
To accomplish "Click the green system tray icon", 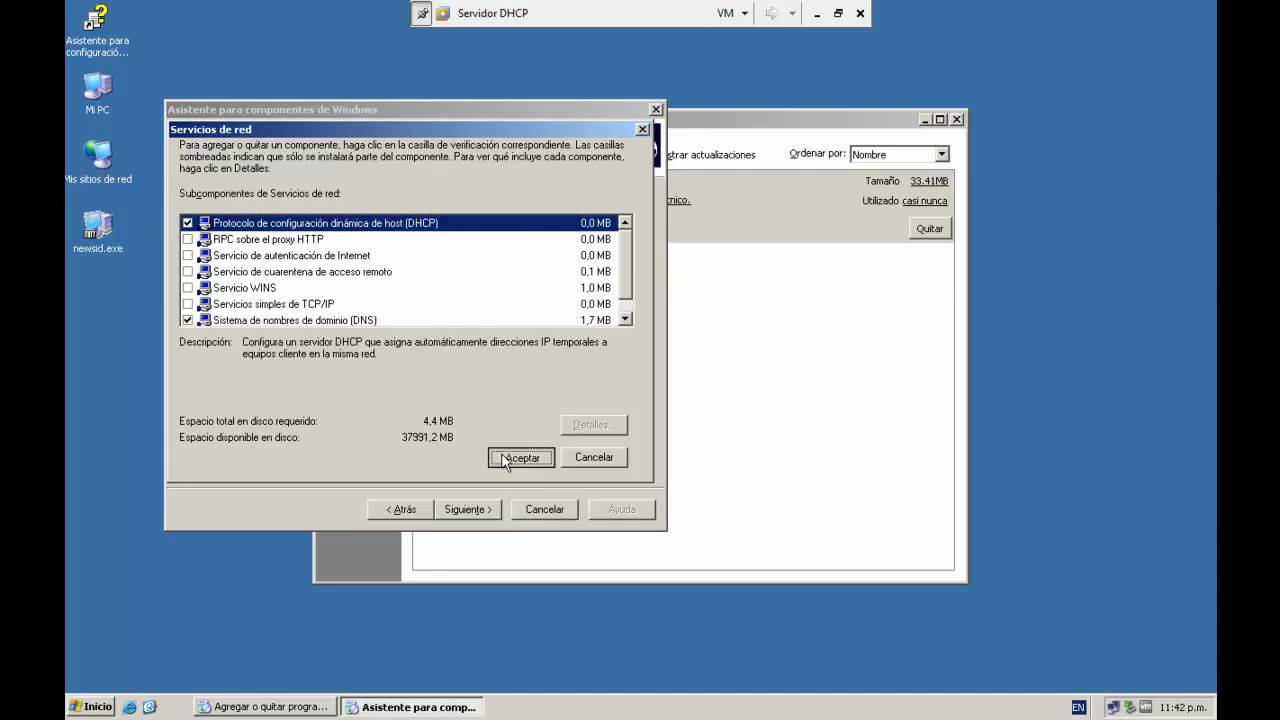I will 1130,707.
